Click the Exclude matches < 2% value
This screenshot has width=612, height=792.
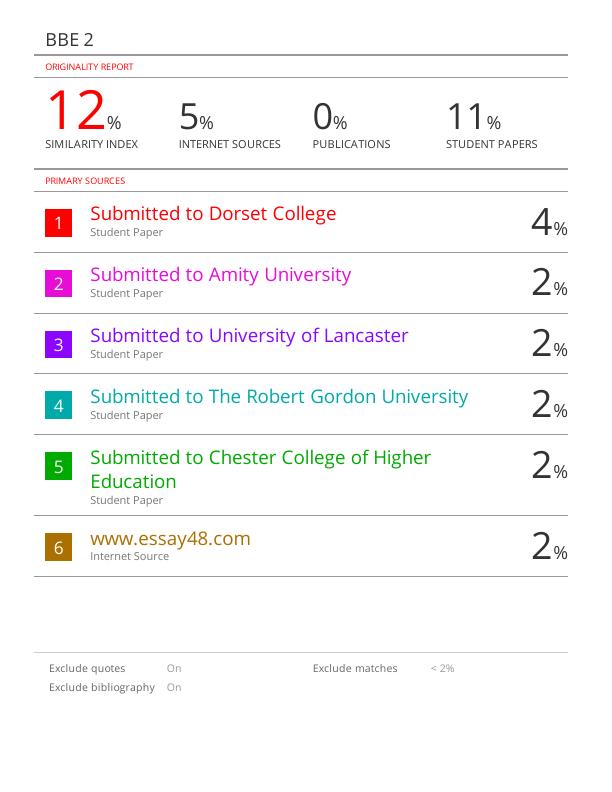tap(442, 668)
